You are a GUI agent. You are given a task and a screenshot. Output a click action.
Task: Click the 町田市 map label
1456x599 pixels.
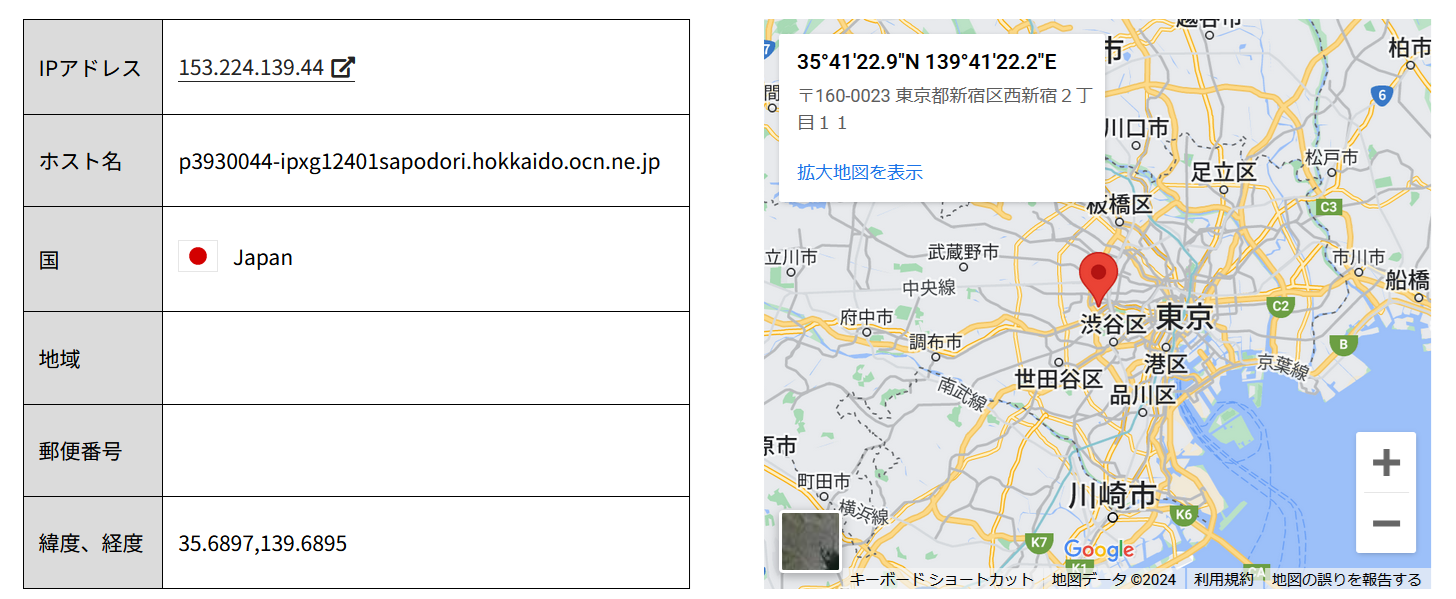(824, 481)
